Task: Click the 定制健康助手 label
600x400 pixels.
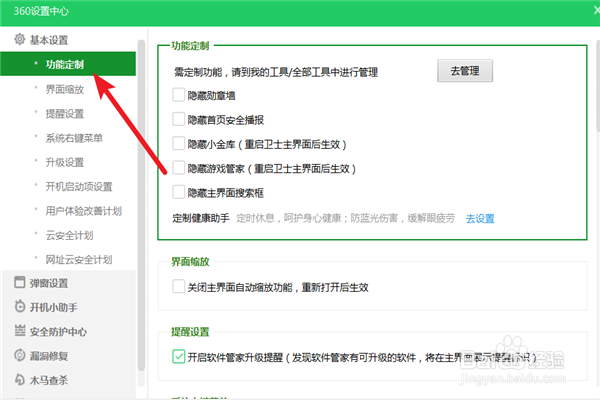Action: [x=201, y=218]
